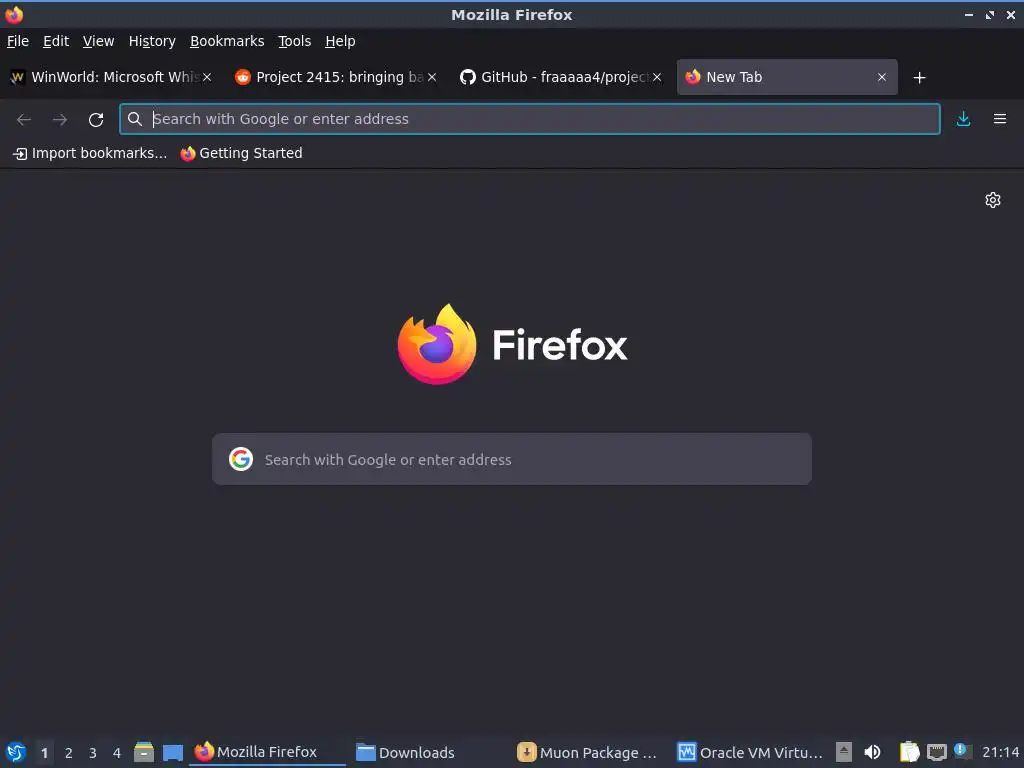The width and height of the screenshot is (1024, 768).
Task: Go back one page
Action: 24,120
